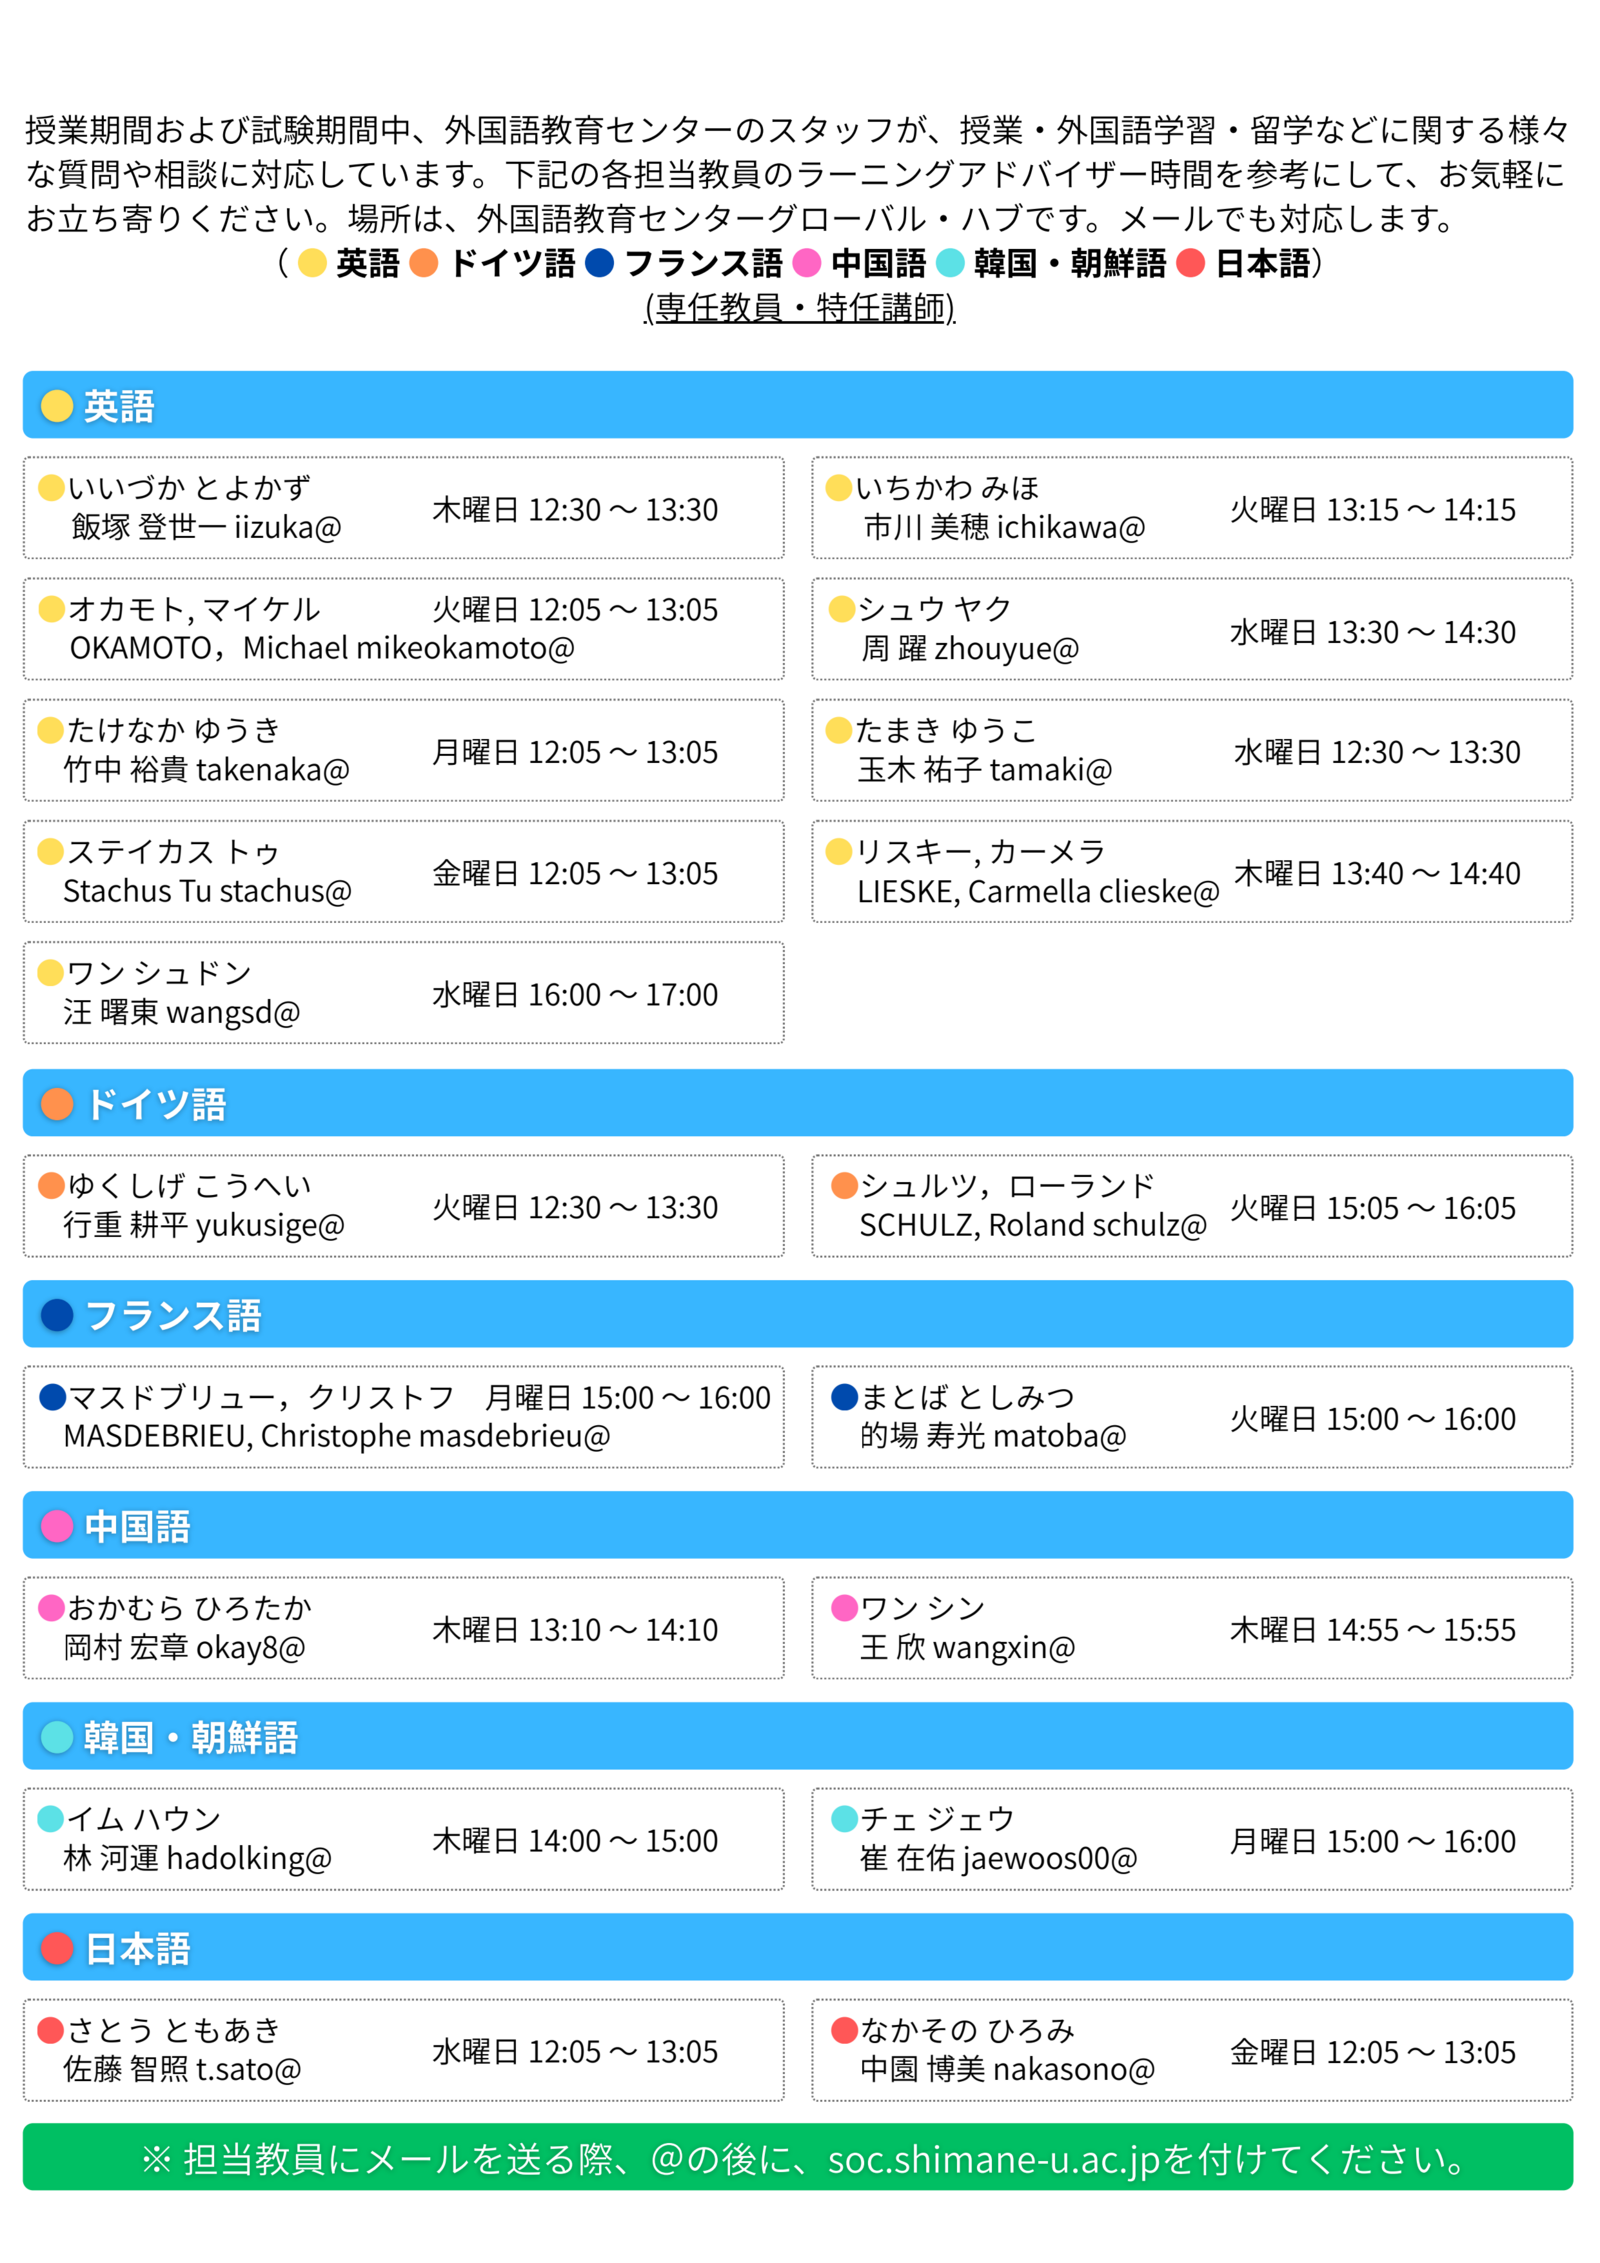Click the 周 躍 zhouyue@ entry
This screenshot has width=1600, height=2263.
click(x=970, y=649)
